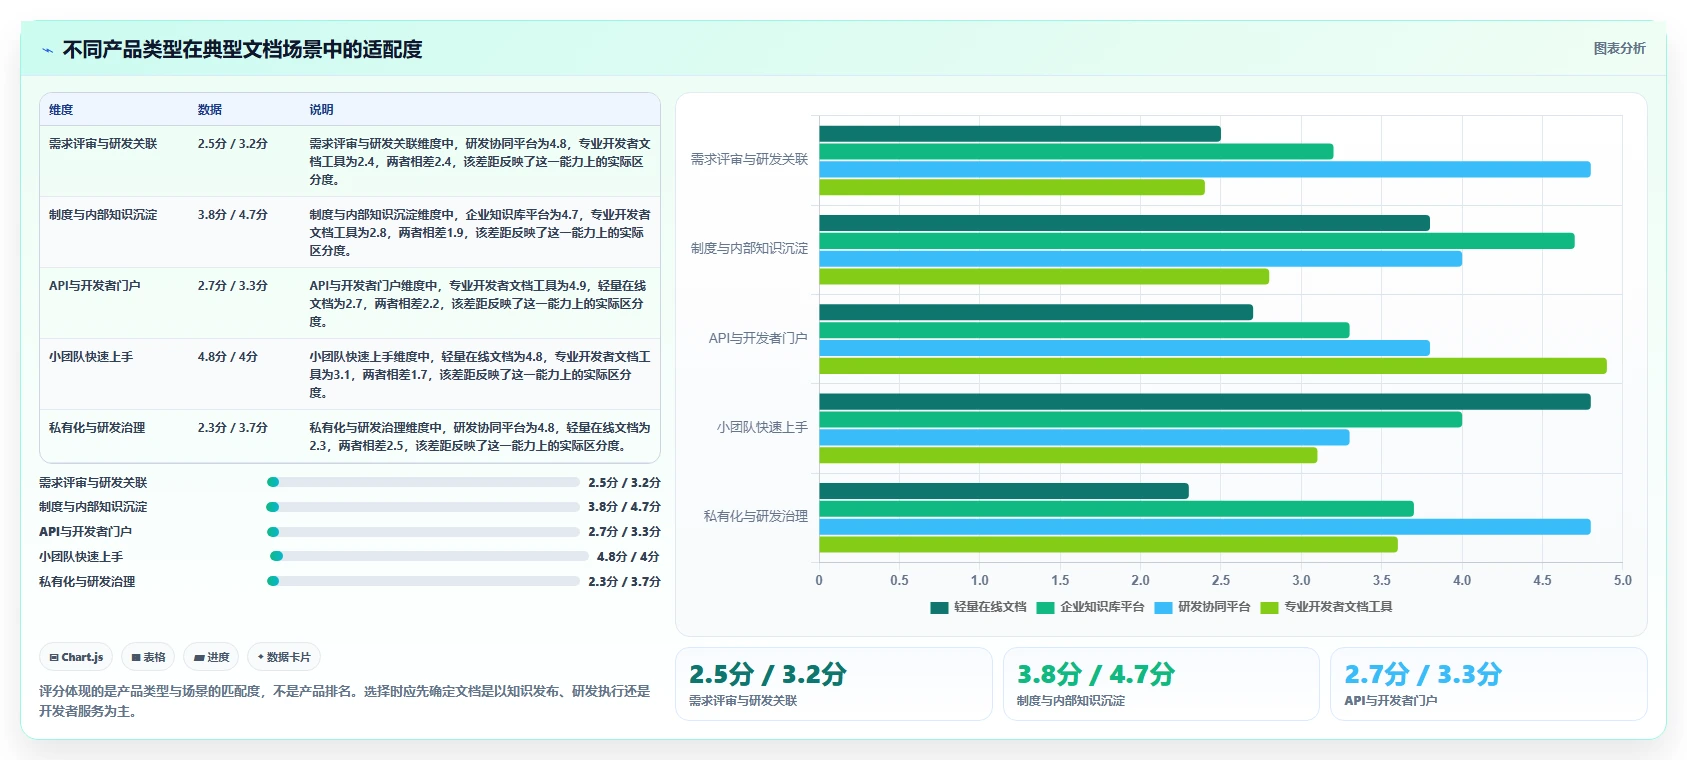Click chart axis label 私有化与研发治理
Image resolution: width=1687 pixels, height=760 pixels.
756,516
